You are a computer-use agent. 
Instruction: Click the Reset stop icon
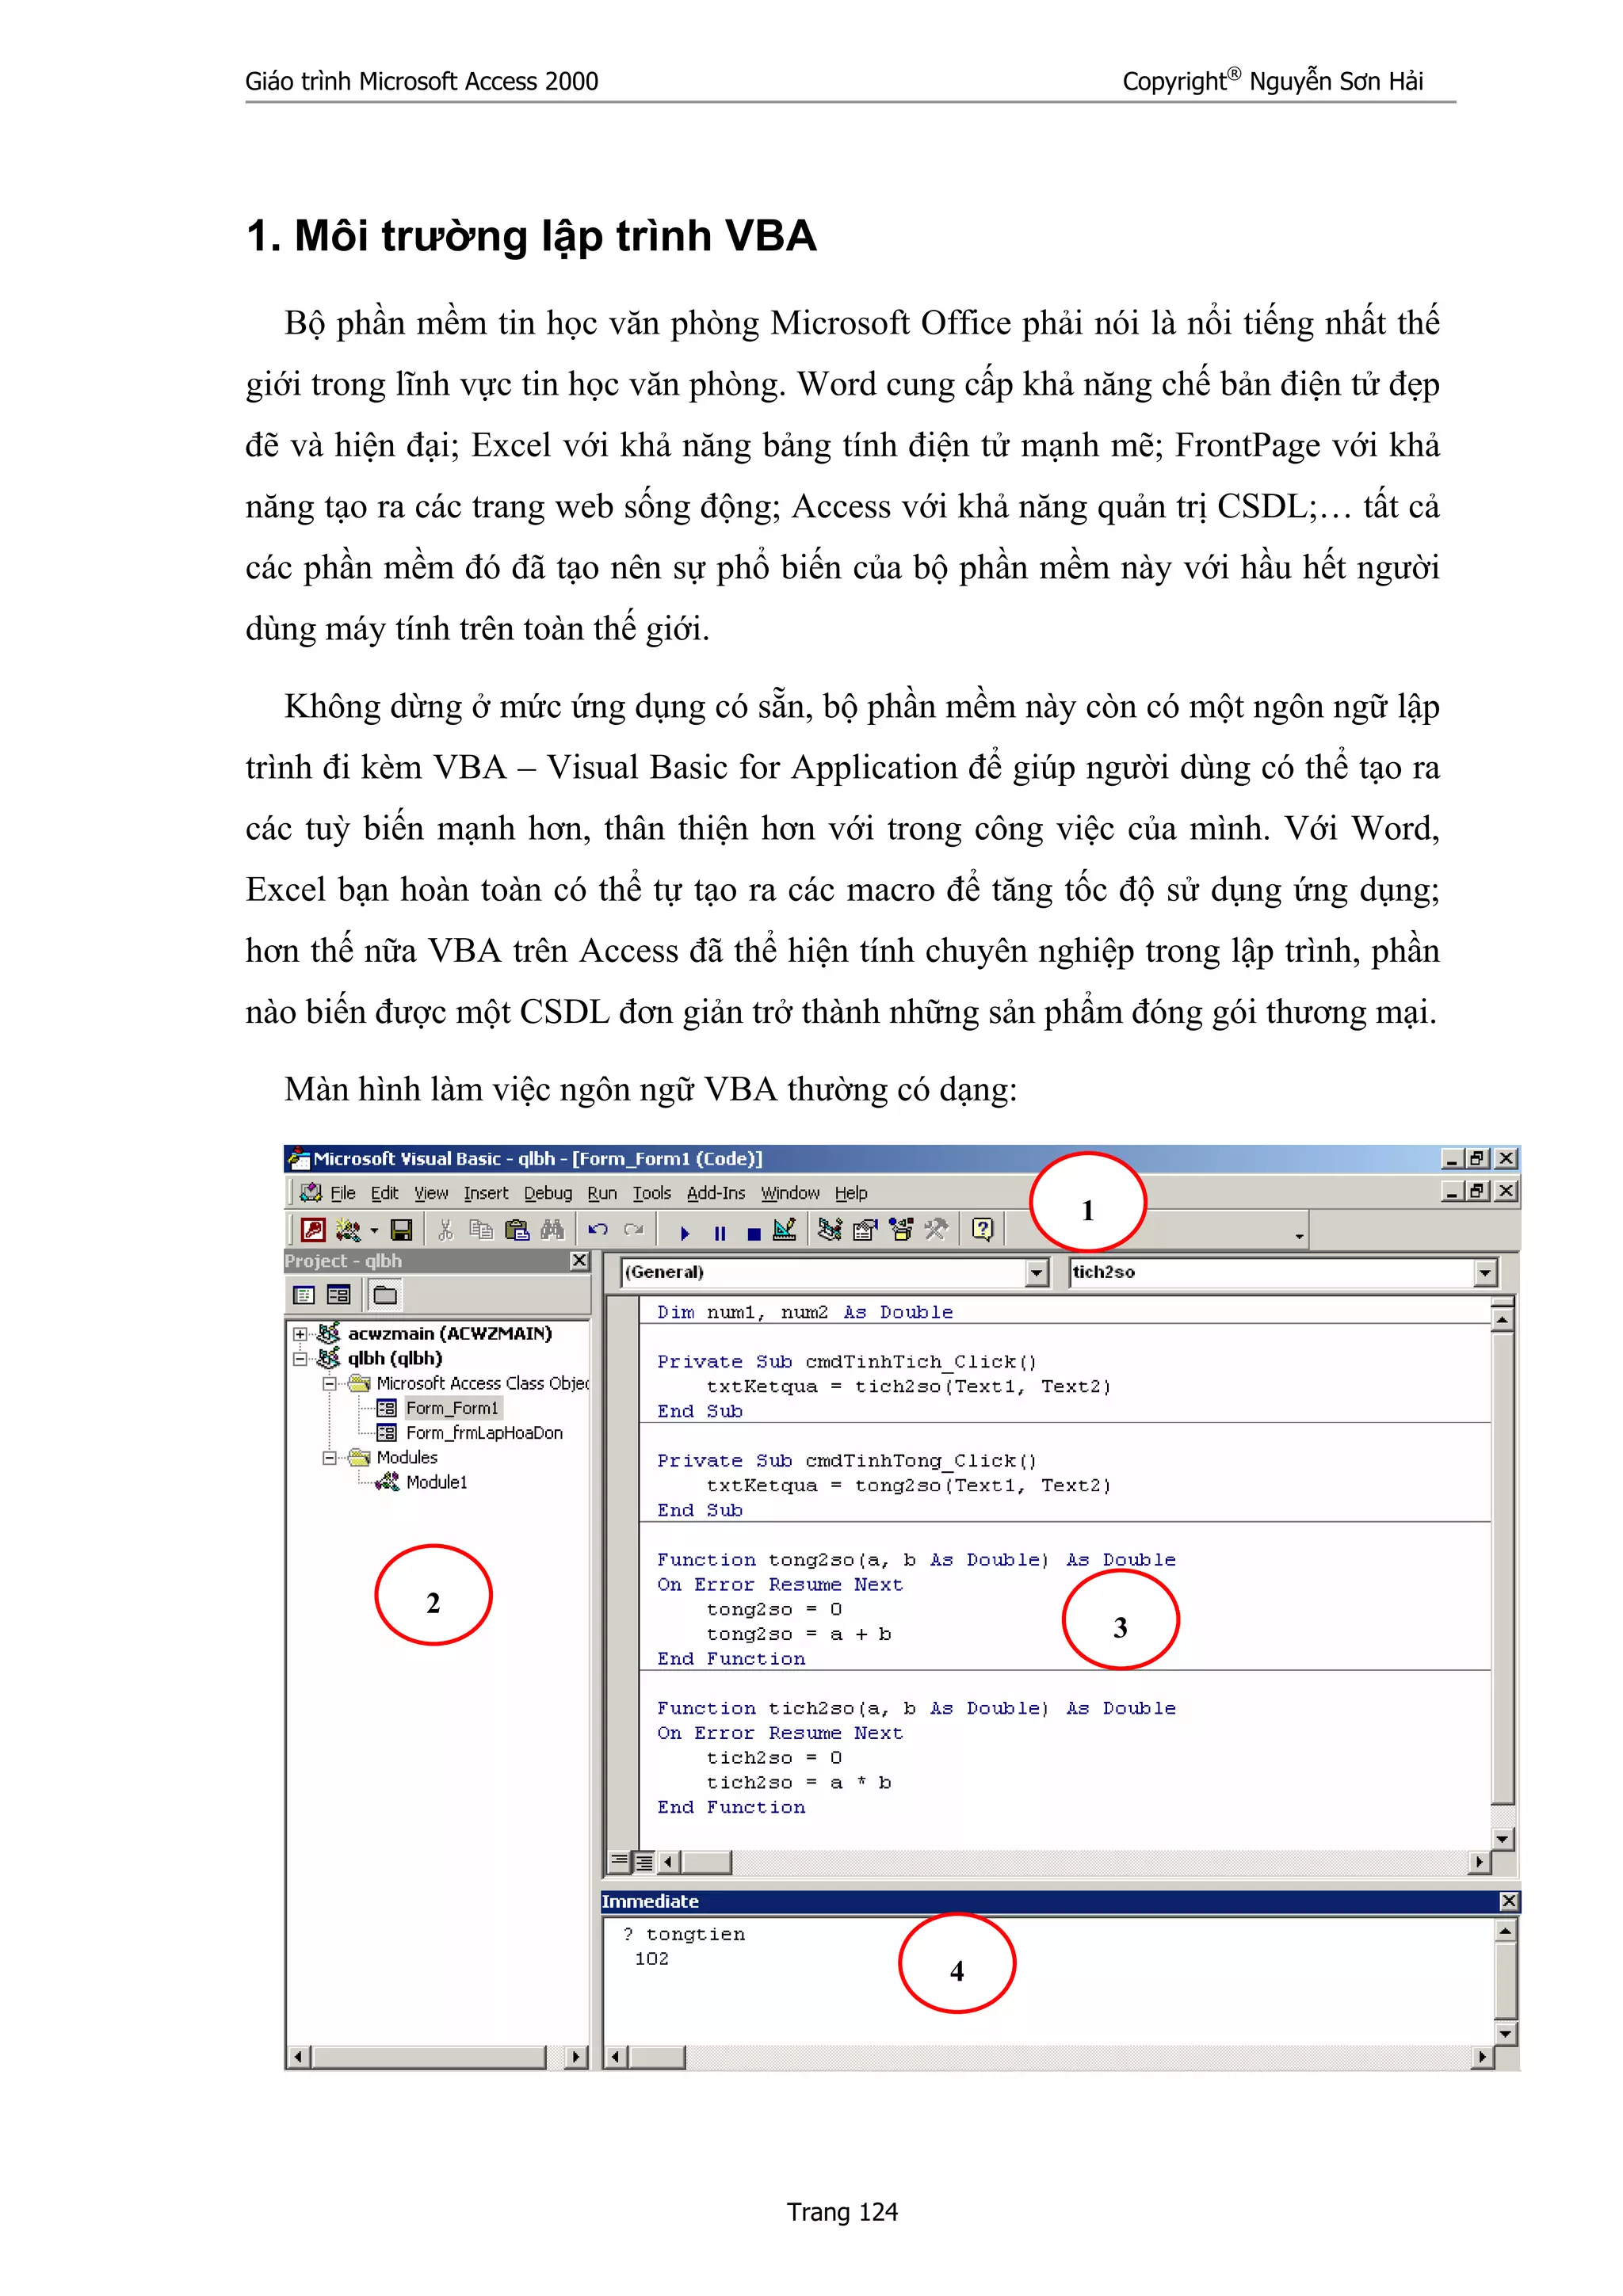754,1234
